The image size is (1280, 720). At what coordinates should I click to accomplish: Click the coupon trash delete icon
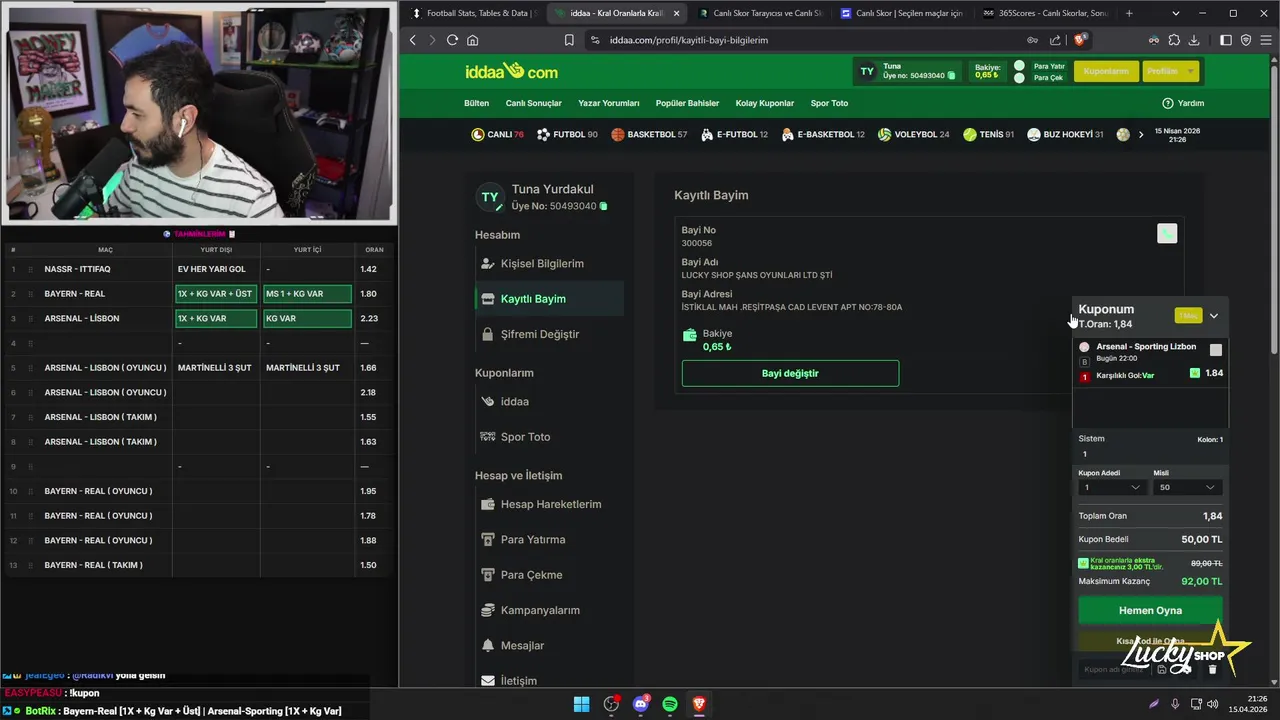[1212, 669]
